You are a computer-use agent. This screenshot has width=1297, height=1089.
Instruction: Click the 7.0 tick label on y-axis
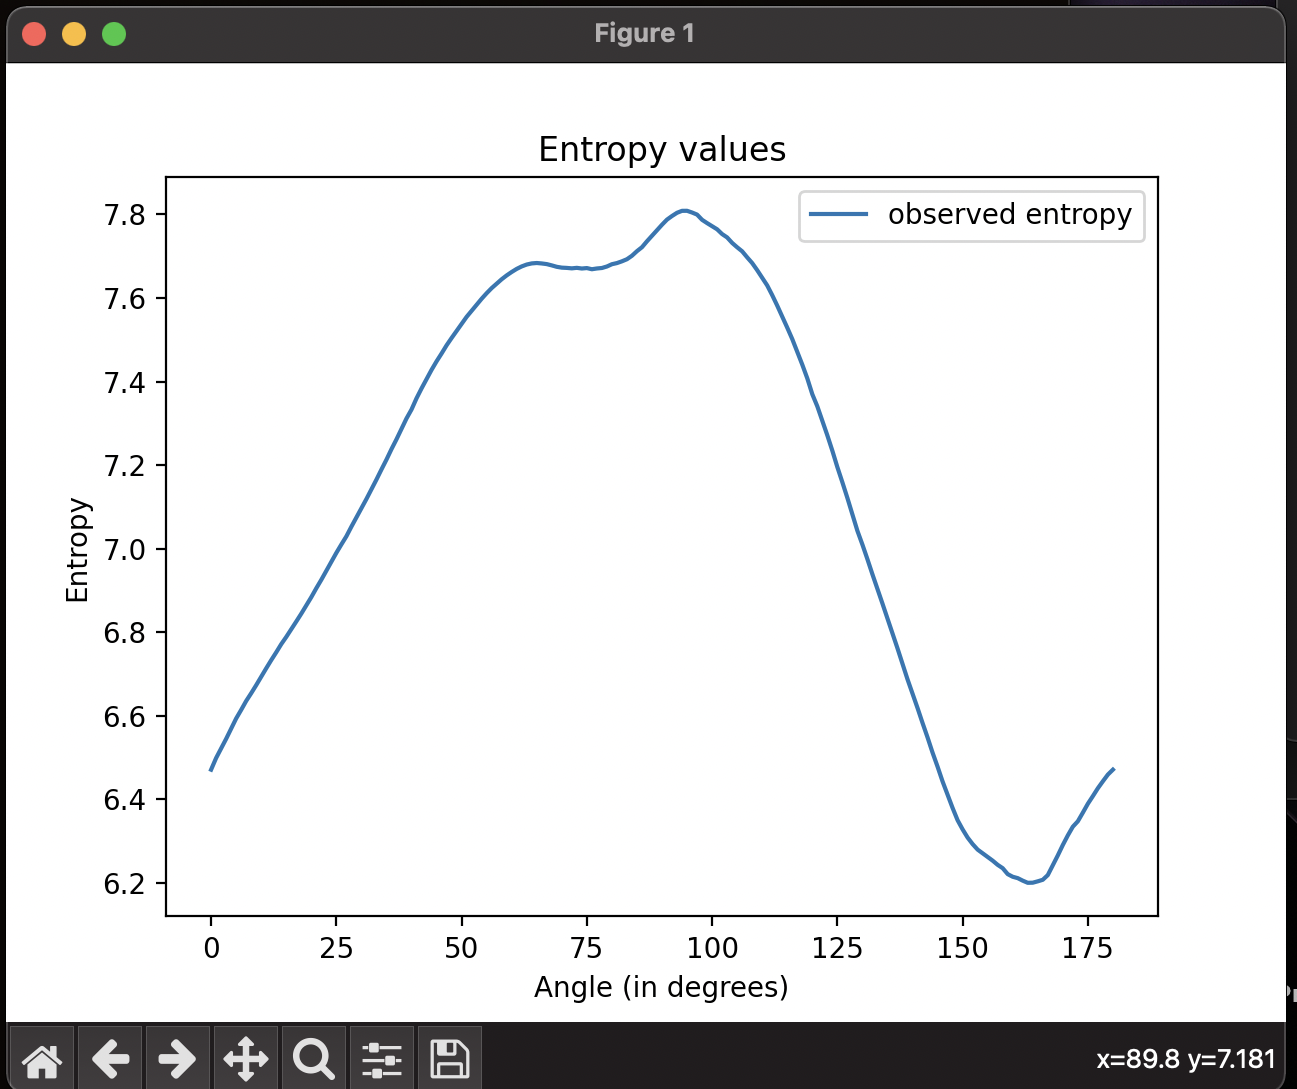pos(124,550)
